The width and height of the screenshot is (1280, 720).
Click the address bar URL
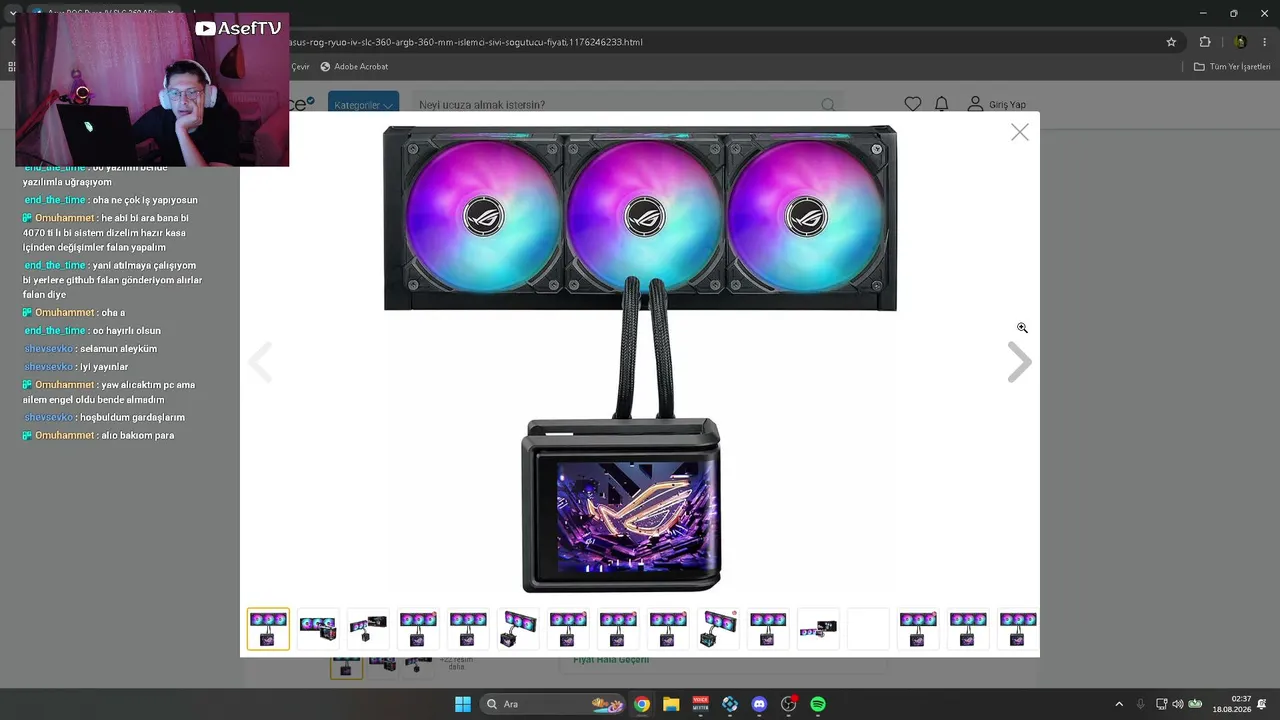tap(466, 42)
